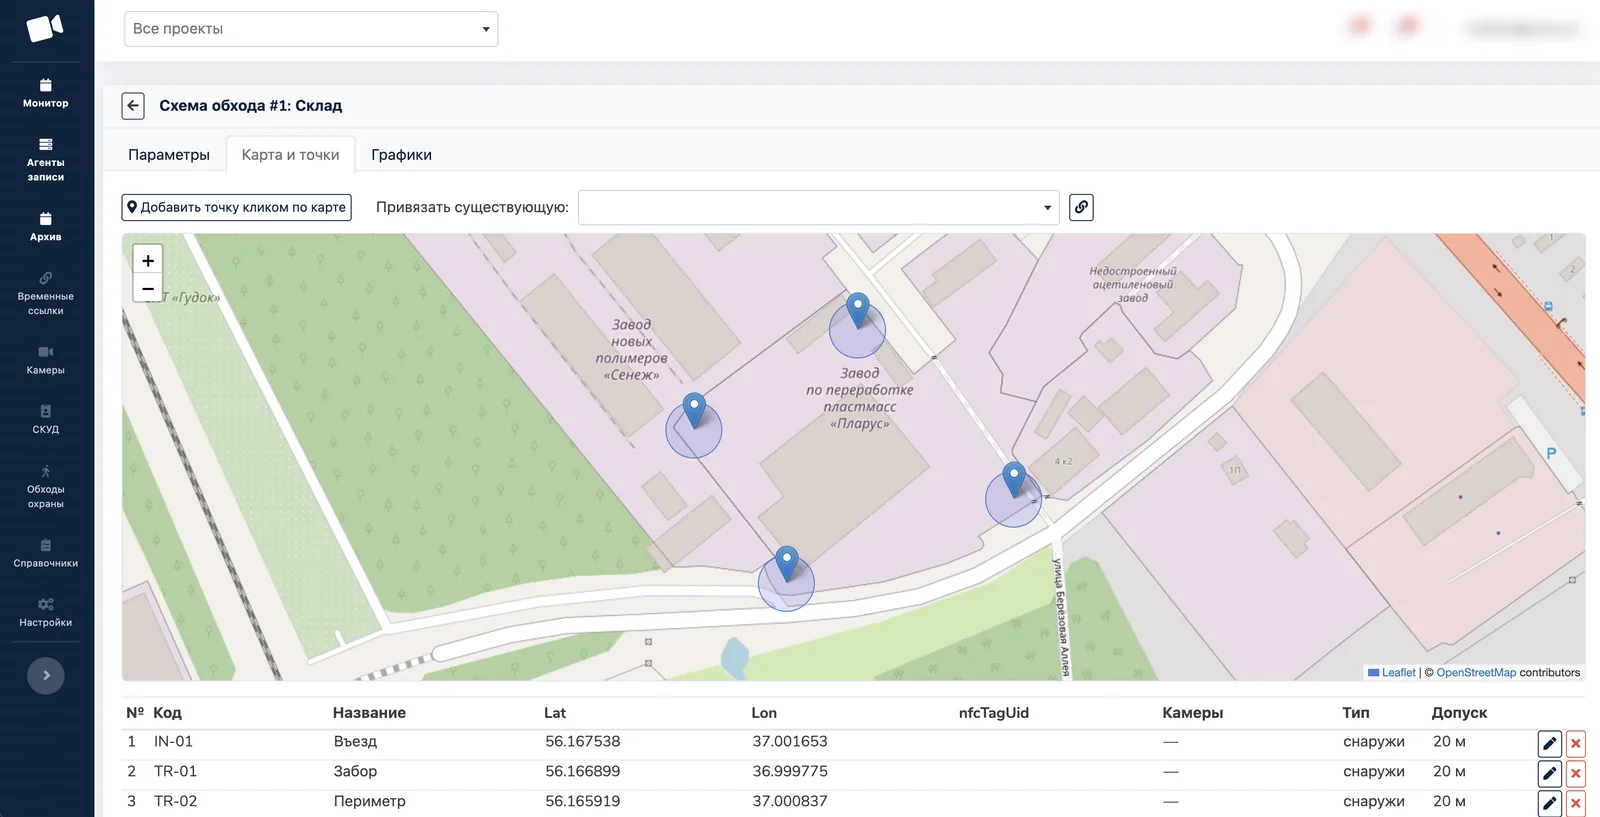This screenshot has height=817, width=1600.
Task: Open the Привязать существующую dropdown
Action: coord(818,207)
